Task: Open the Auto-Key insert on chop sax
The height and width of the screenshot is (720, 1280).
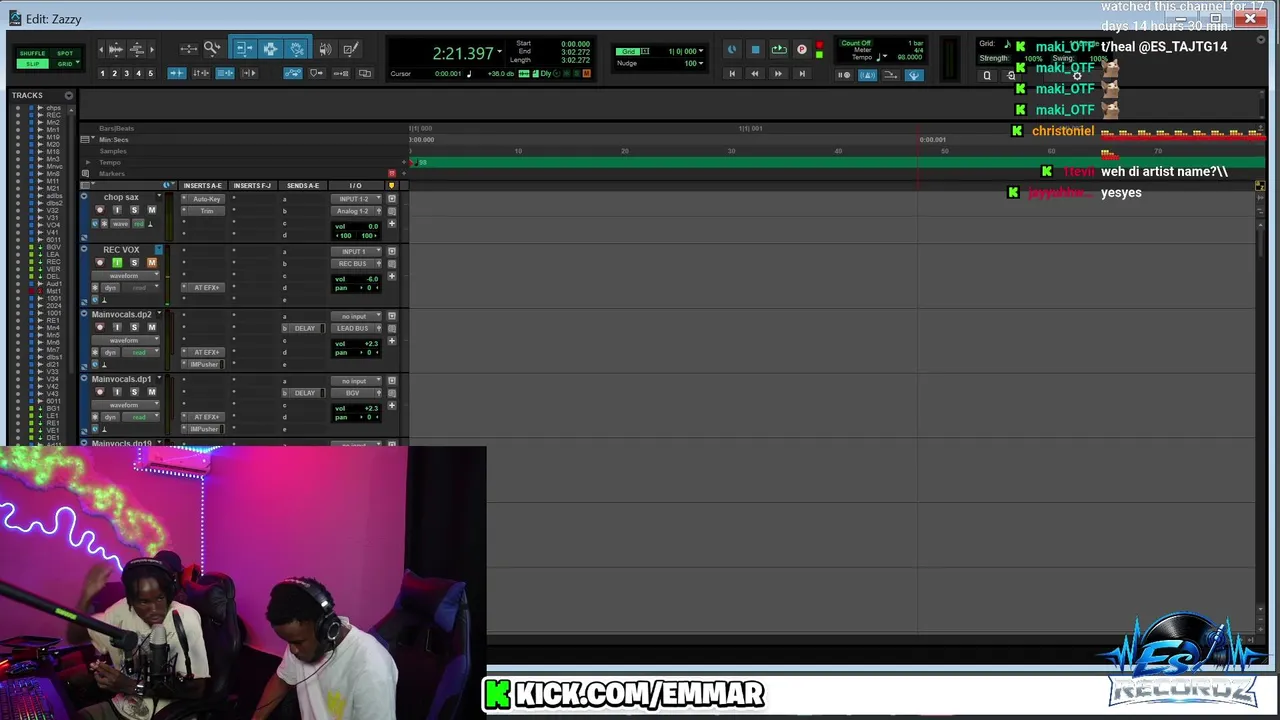Action: point(206,199)
